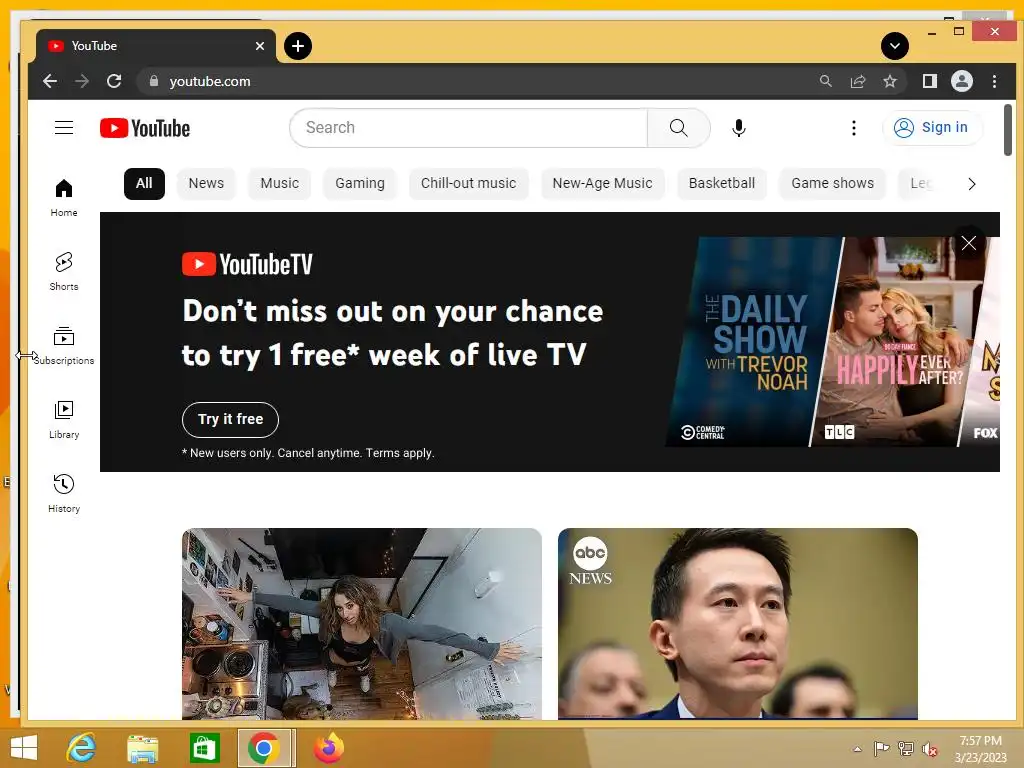Viewport: 1024px width, 768px height.
Task: Click the lock site info icon
Action: (x=154, y=81)
